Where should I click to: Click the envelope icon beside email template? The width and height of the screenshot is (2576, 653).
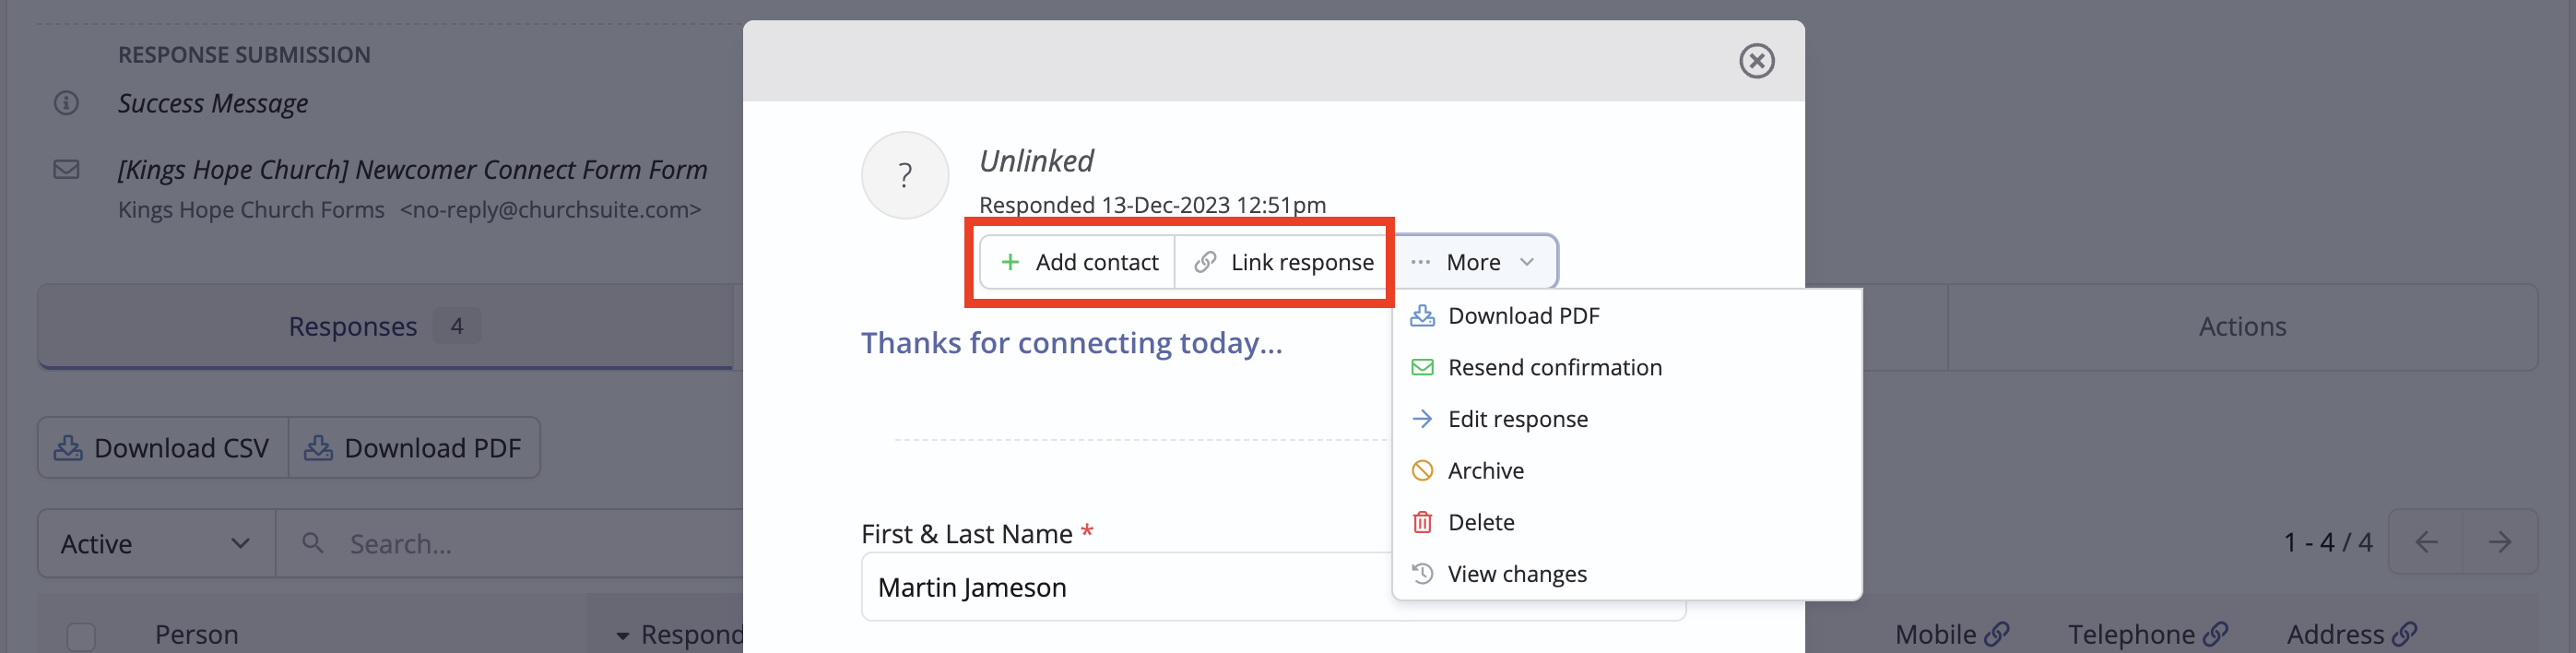[x=66, y=169]
